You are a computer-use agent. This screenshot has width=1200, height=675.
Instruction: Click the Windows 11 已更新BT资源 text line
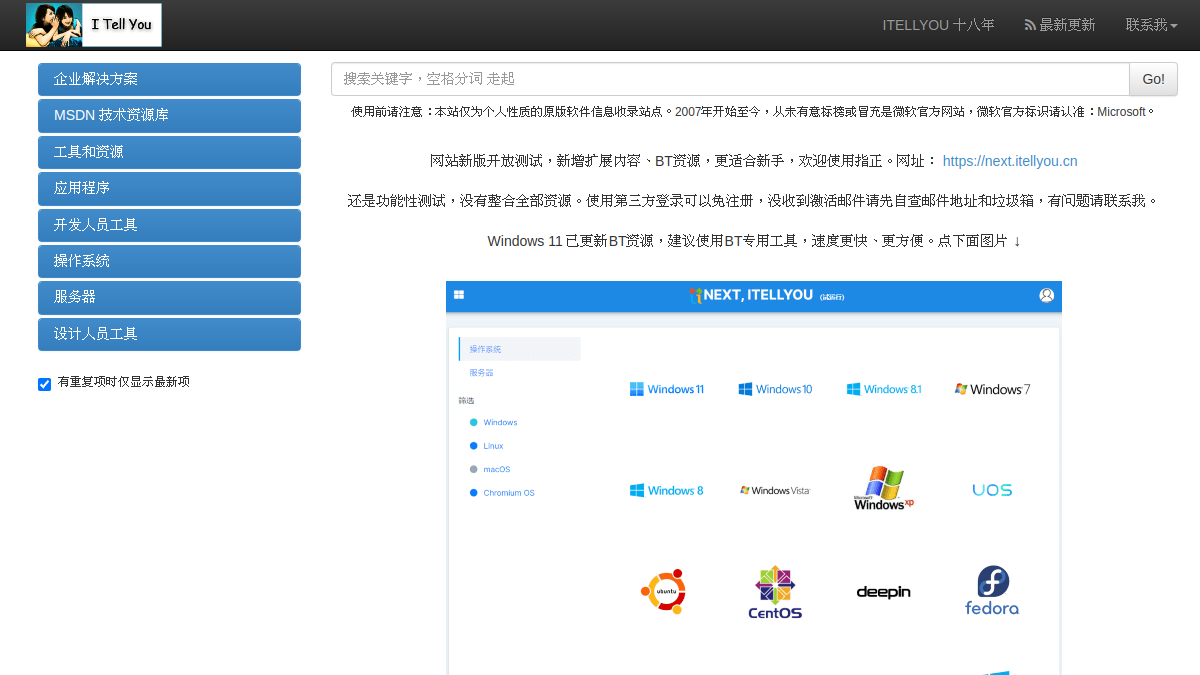coord(754,241)
